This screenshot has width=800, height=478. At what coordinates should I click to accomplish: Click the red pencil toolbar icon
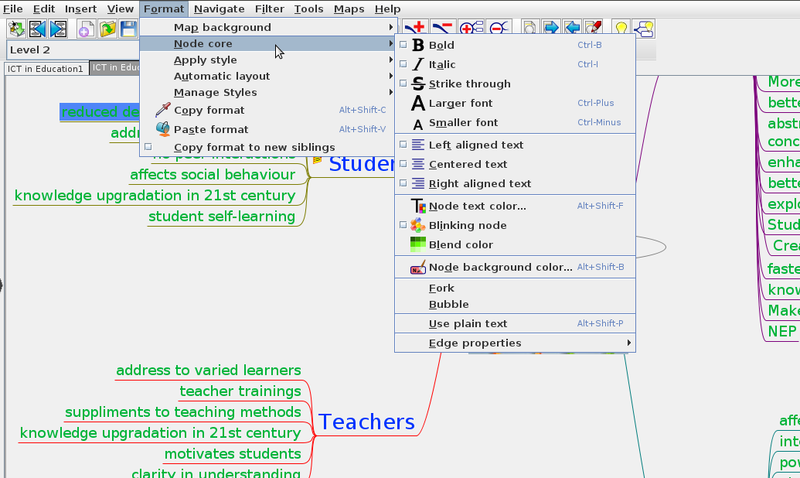[594, 27]
